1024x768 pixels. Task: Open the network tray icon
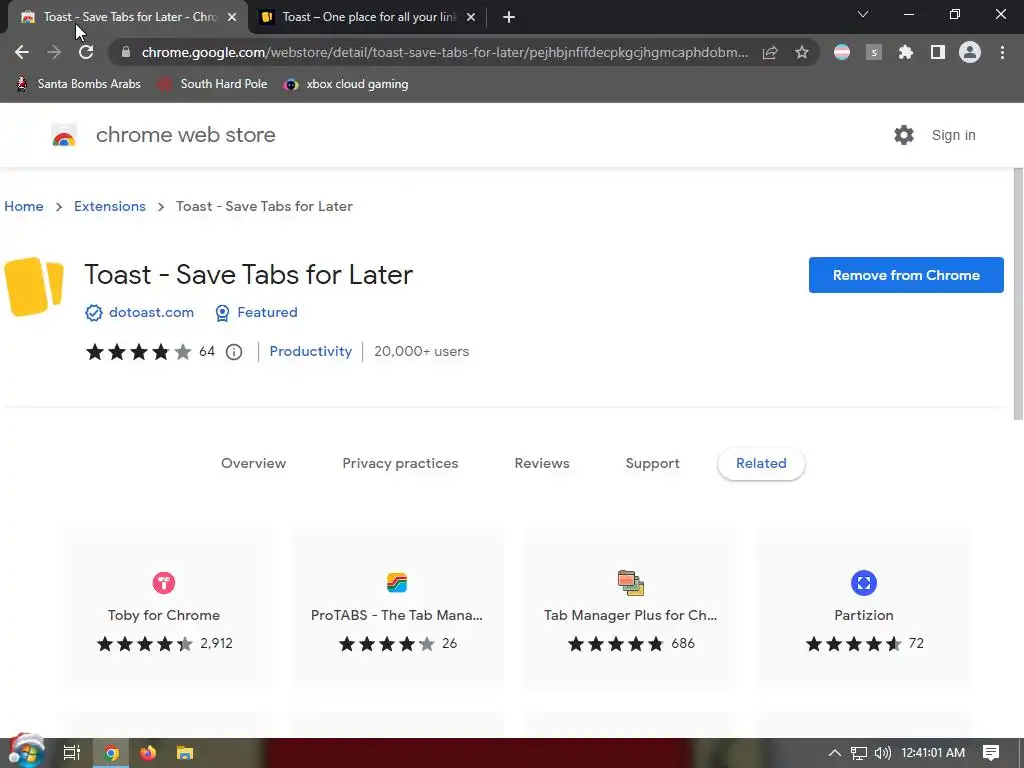[x=859, y=753]
